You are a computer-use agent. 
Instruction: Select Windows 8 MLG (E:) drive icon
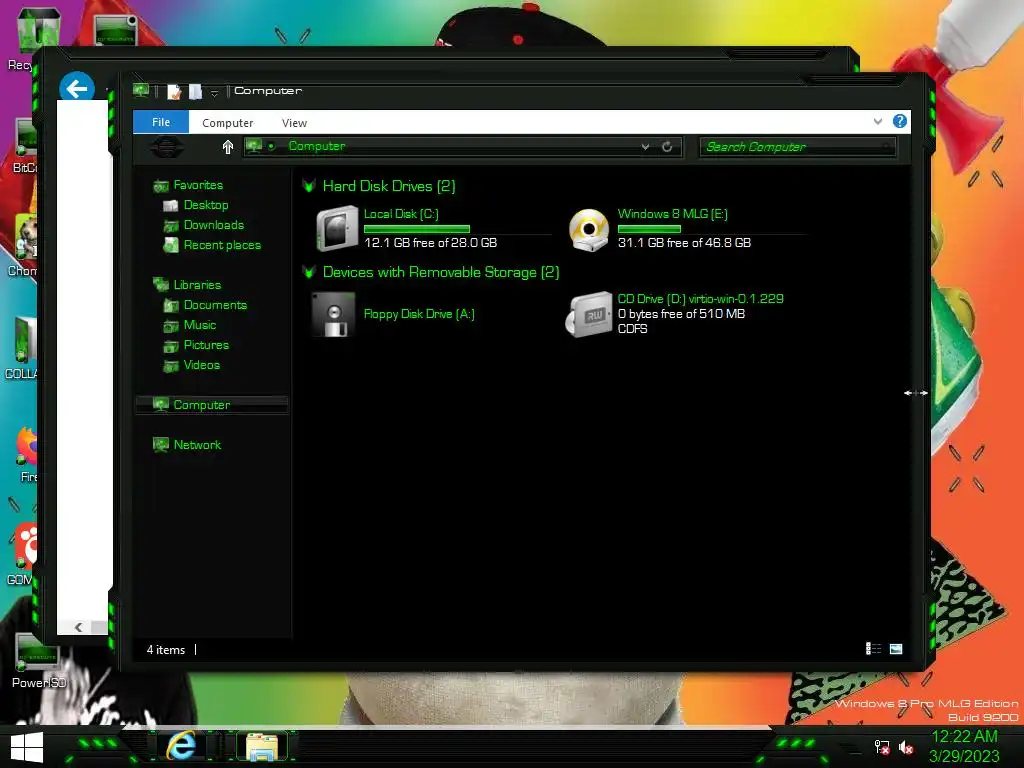click(x=588, y=230)
